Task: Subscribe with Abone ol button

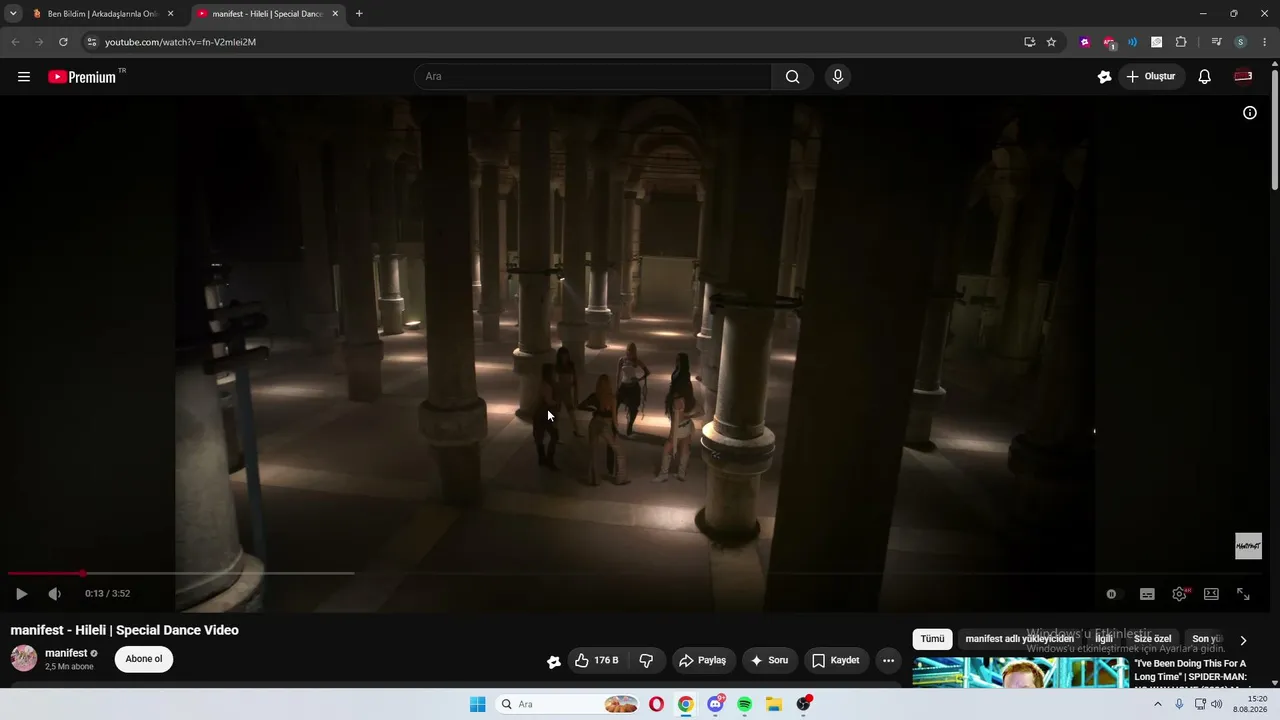Action: pos(144,659)
